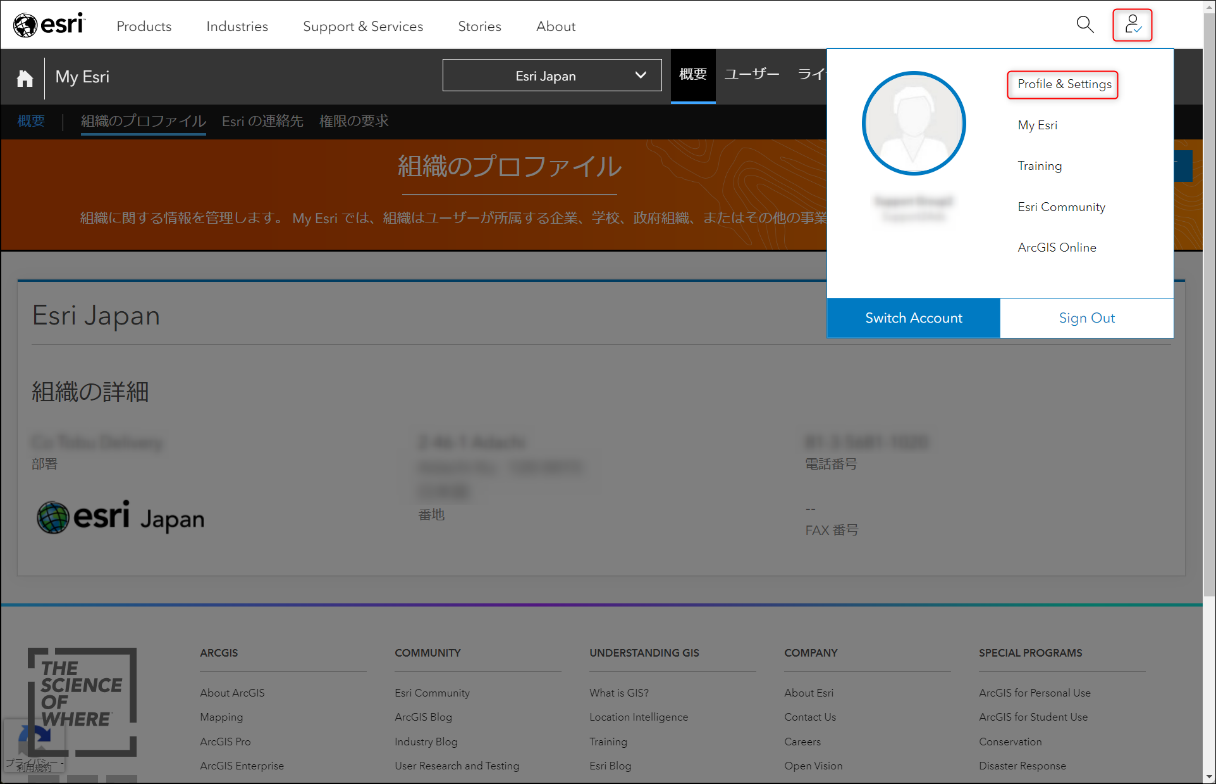
Task: Open the Stories menu
Action: (480, 26)
